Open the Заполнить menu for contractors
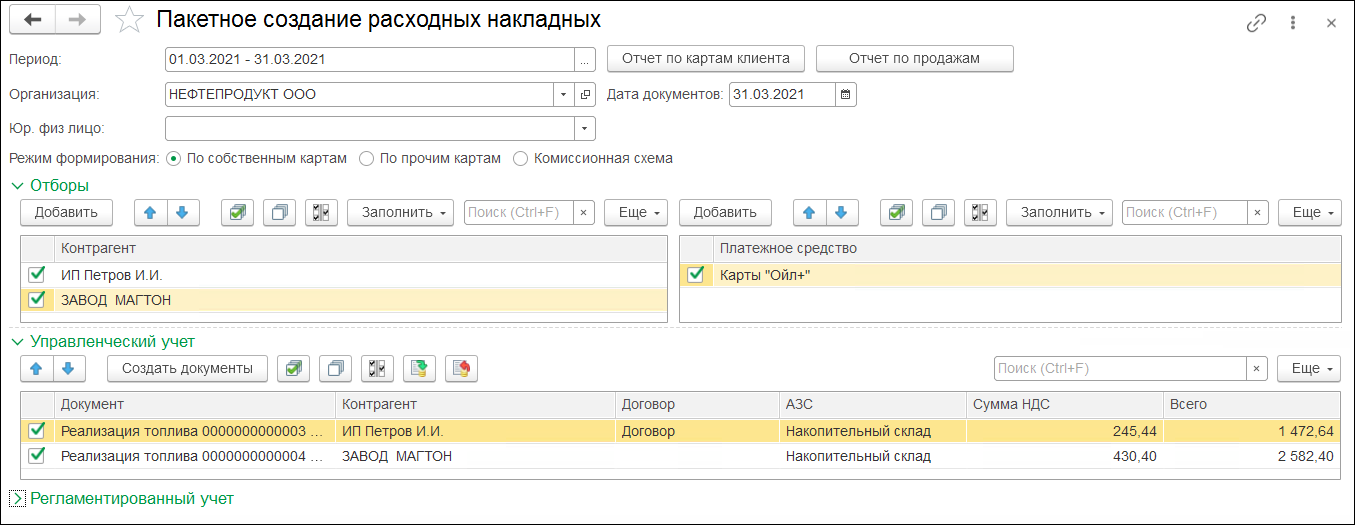The image size is (1355, 525). coord(400,212)
